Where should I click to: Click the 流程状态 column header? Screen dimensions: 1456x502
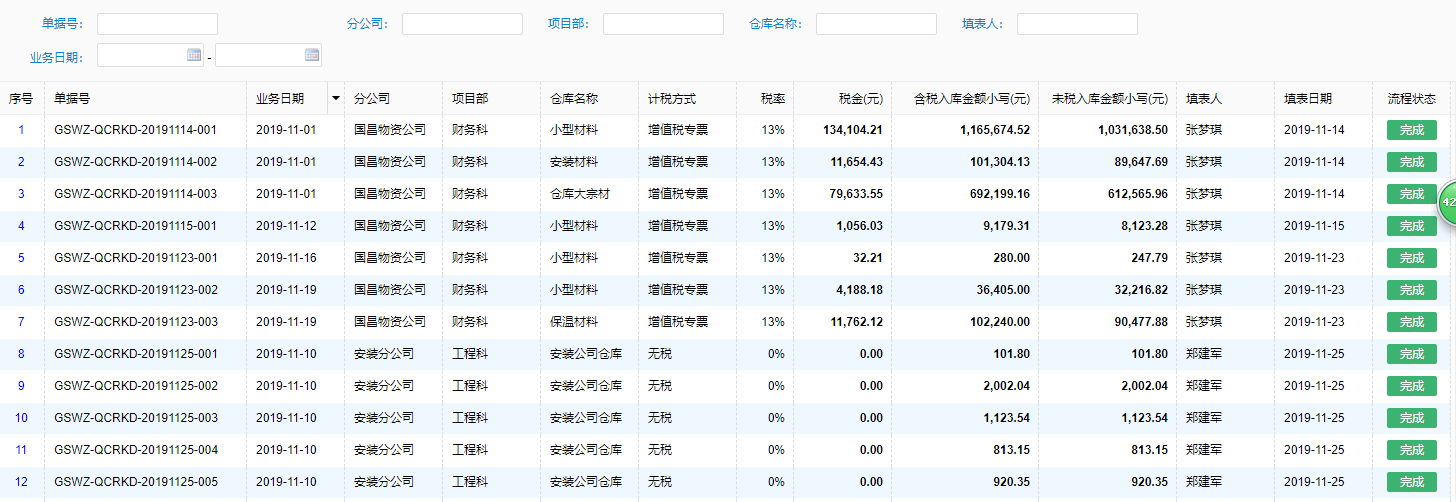point(1411,99)
